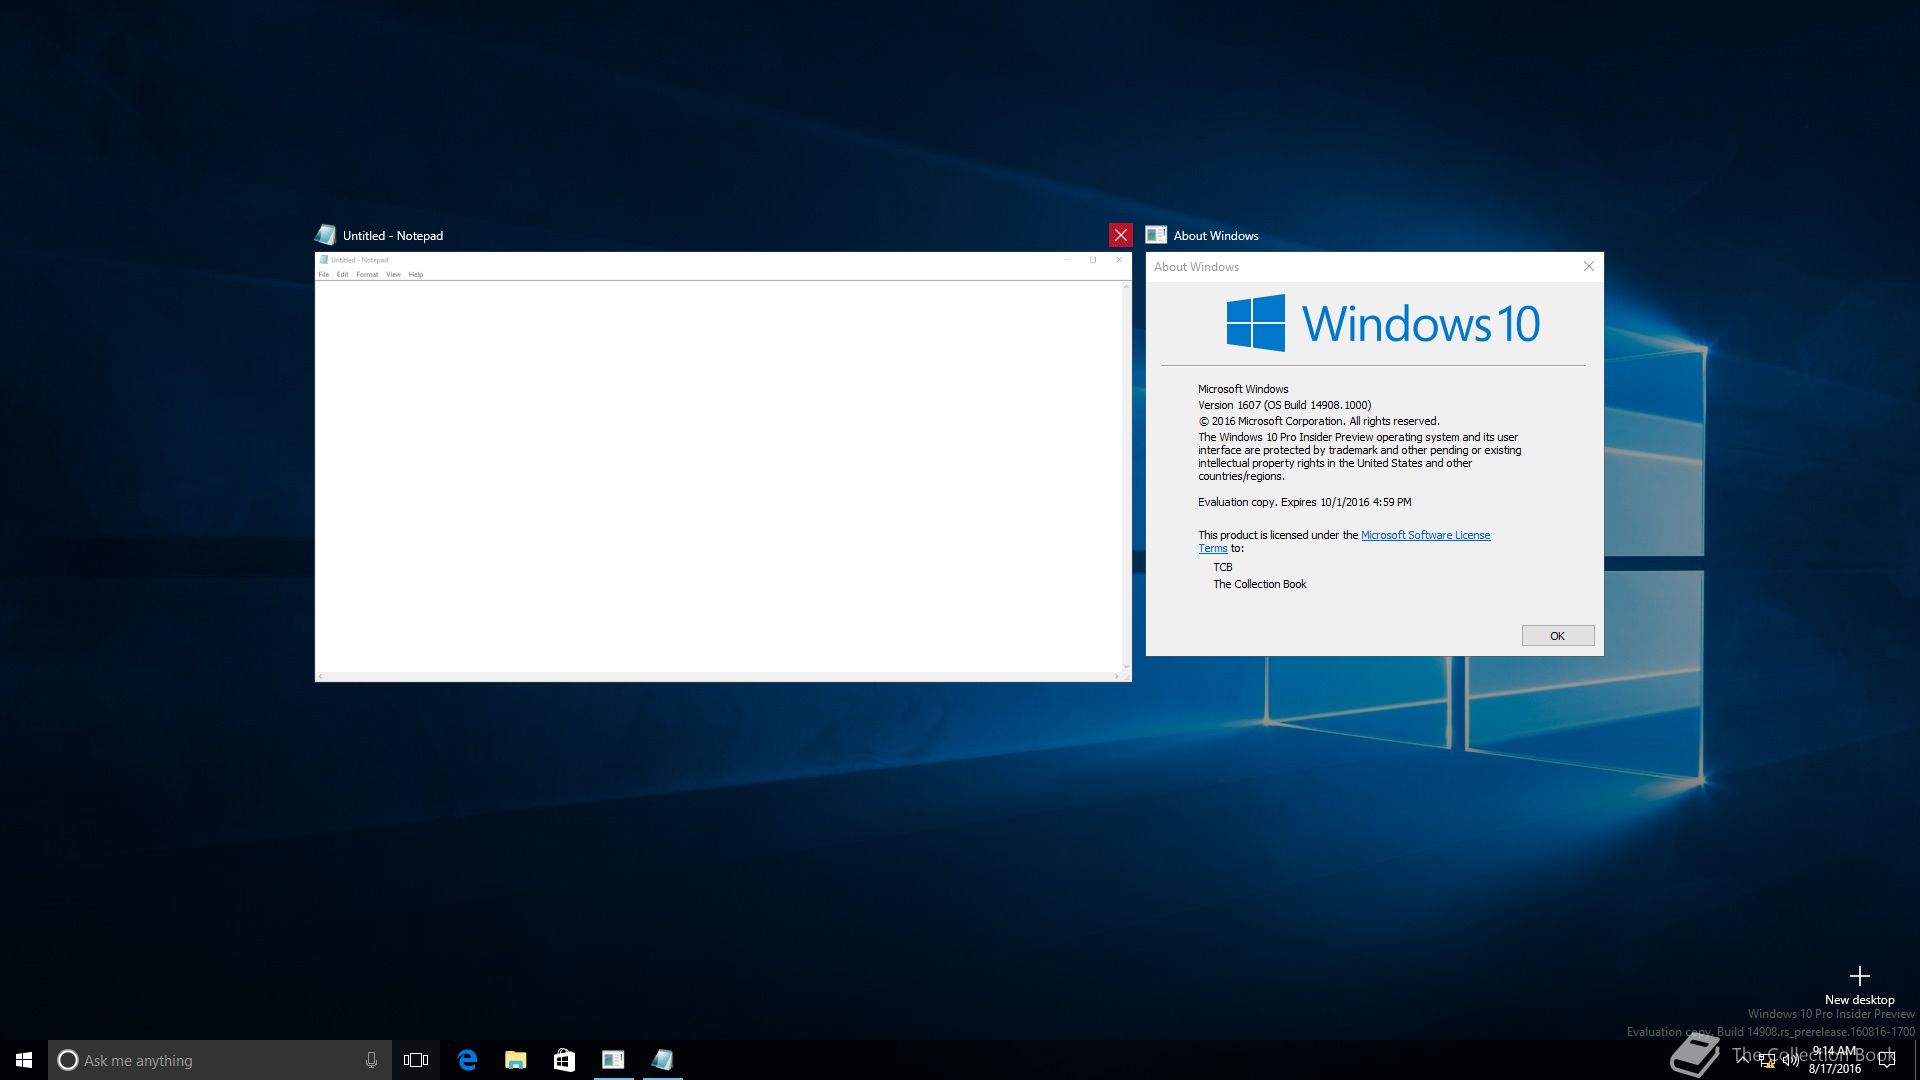
Task: Open Microsoft Software License Terms link
Action: tap(1344, 541)
